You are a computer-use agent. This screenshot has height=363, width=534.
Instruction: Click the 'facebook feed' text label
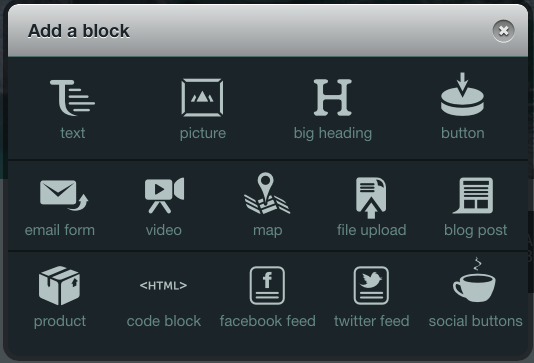[x=268, y=321]
